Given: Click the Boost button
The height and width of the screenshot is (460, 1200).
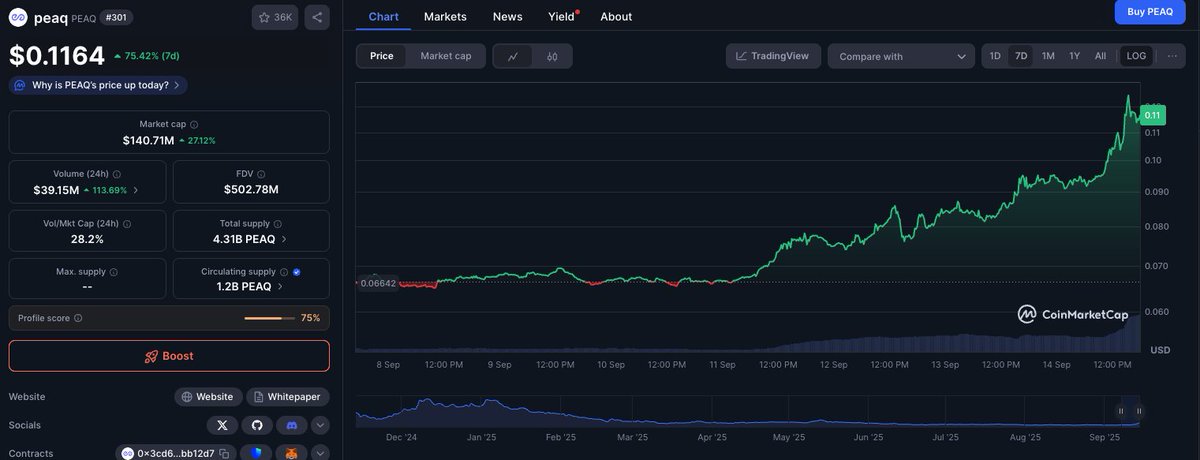Looking at the screenshot, I should click(x=169, y=356).
